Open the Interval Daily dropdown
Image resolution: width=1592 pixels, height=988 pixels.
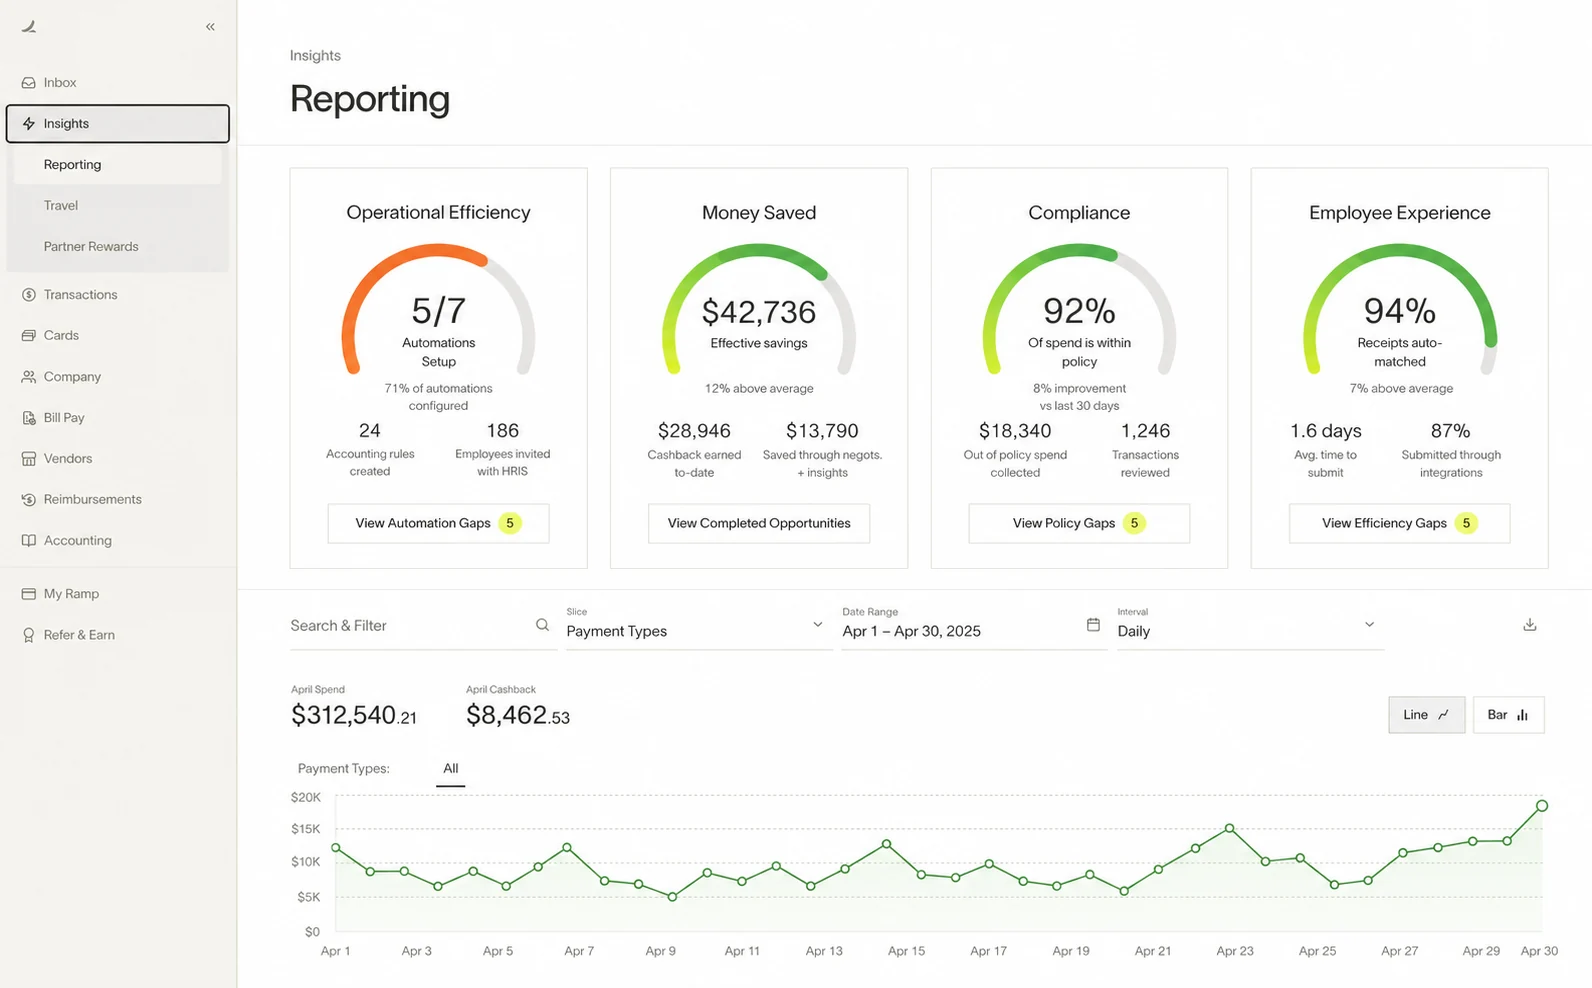click(1250, 625)
